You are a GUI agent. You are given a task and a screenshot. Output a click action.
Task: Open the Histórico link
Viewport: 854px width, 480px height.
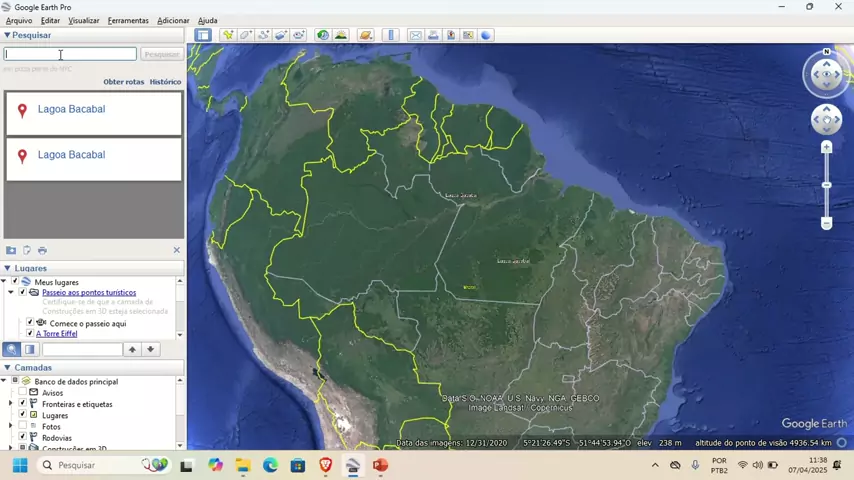pyautogui.click(x=165, y=82)
